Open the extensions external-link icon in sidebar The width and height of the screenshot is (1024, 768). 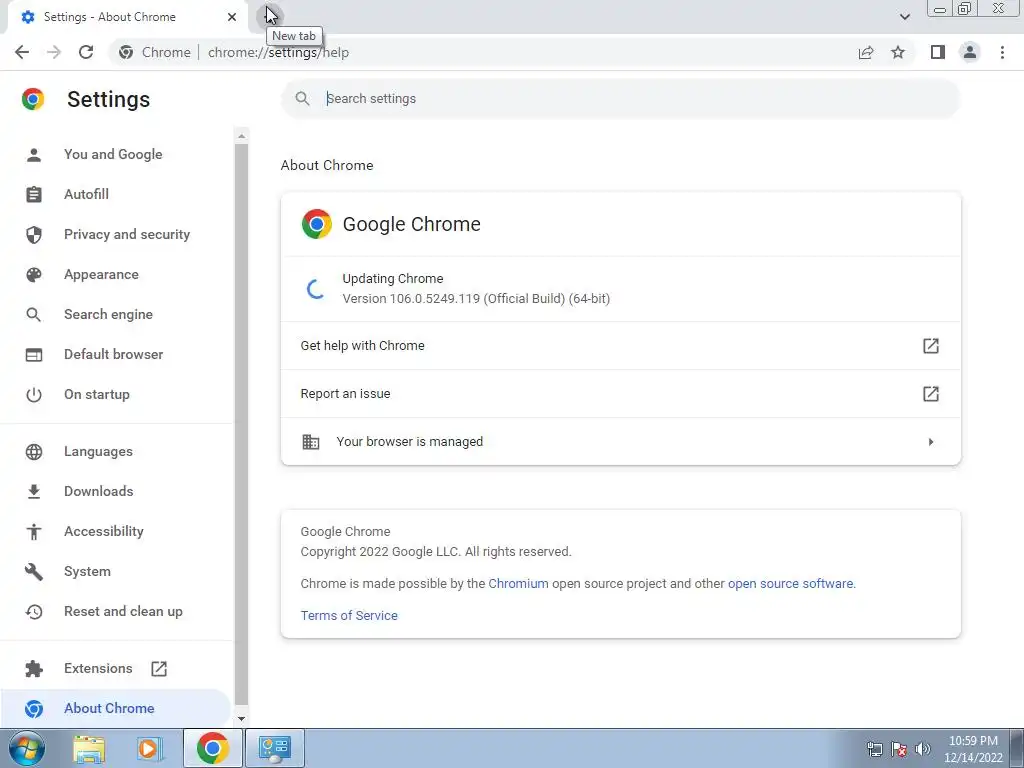click(159, 669)
